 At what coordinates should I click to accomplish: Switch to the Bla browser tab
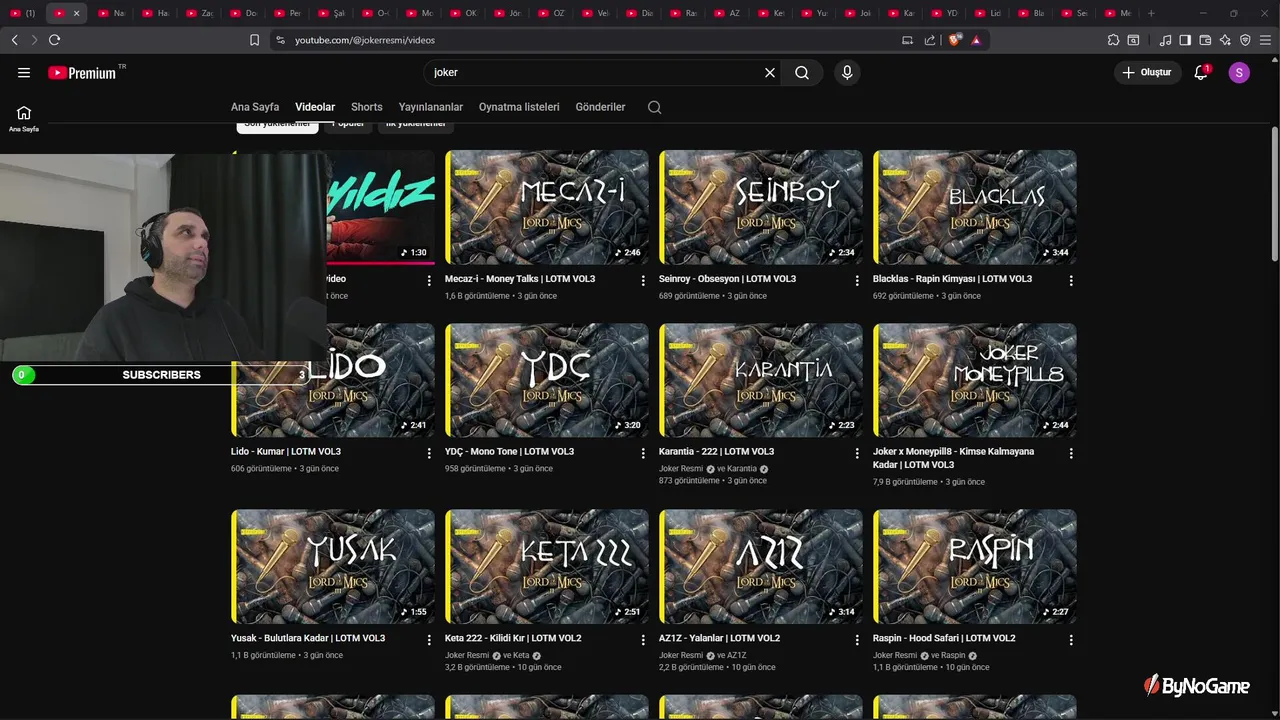point(1030,13)
